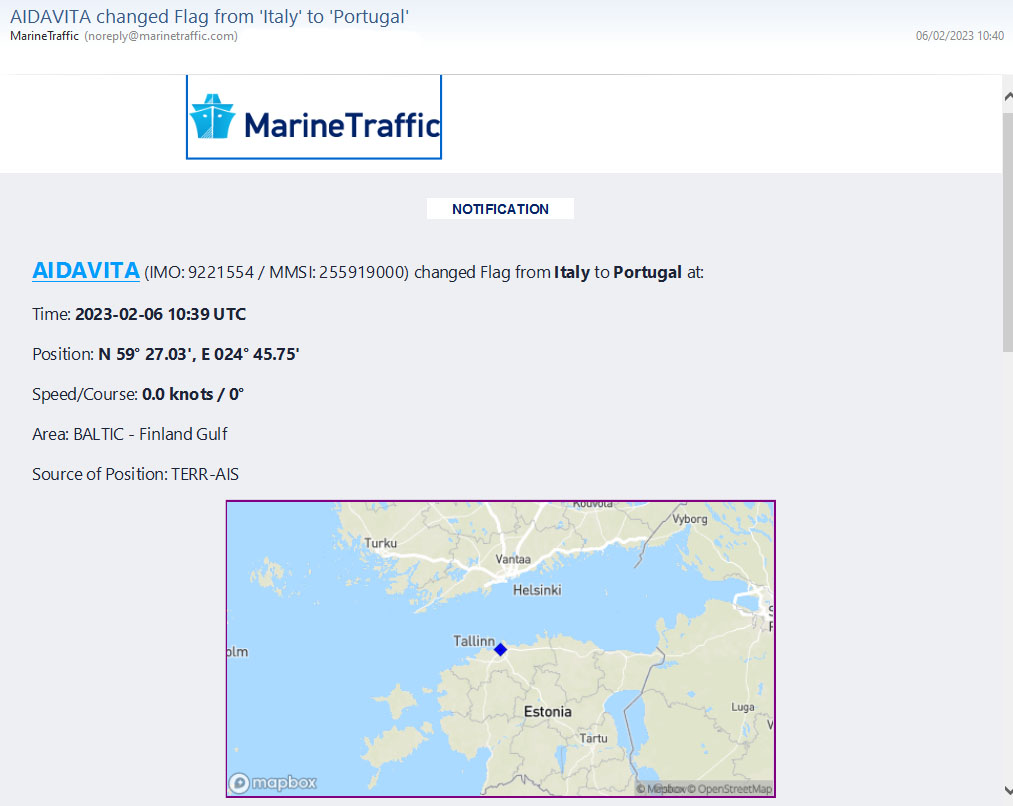The width and height of the screenshot is (1013, 806).
Task: Click the MarineTraffic ship logo icon
Action: click(212, 118)
